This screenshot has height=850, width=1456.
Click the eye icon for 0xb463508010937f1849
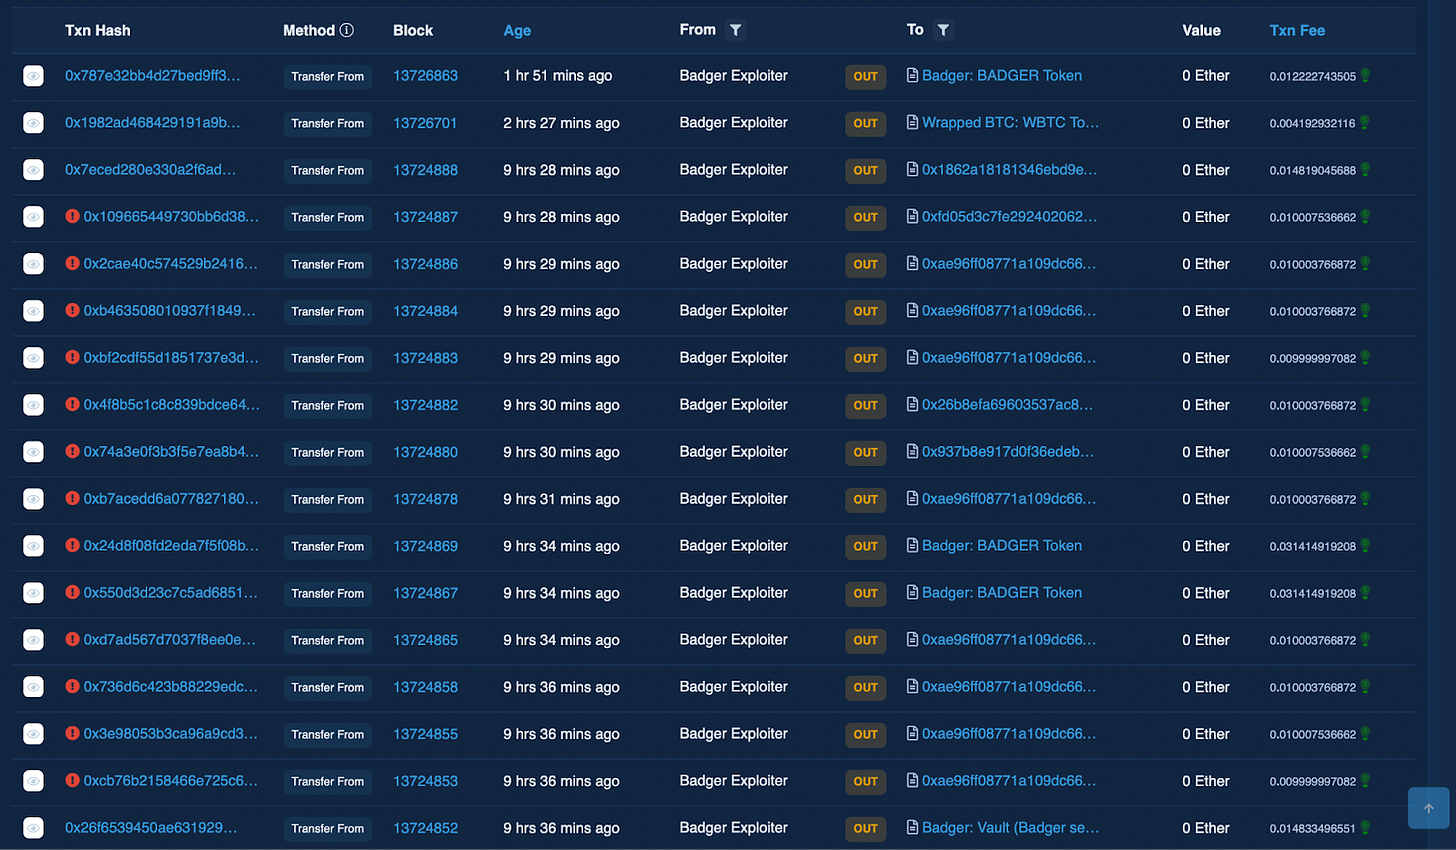[33, 311]
